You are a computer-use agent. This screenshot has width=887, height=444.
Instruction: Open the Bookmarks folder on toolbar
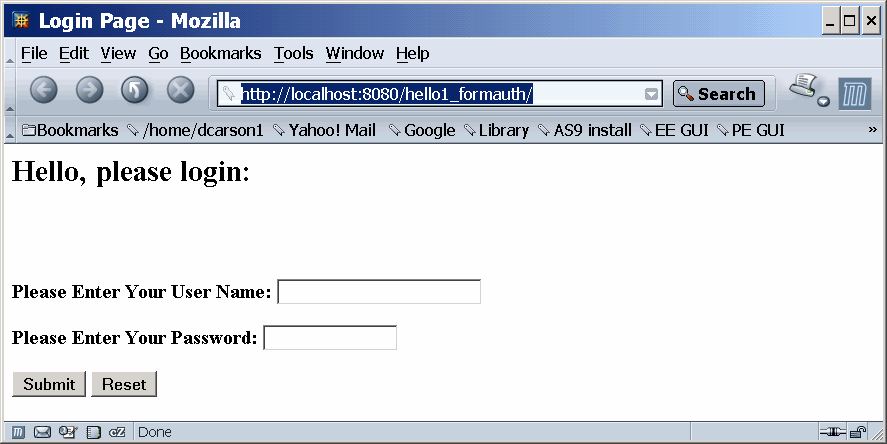pyautogui.click(x=70, y=130)
